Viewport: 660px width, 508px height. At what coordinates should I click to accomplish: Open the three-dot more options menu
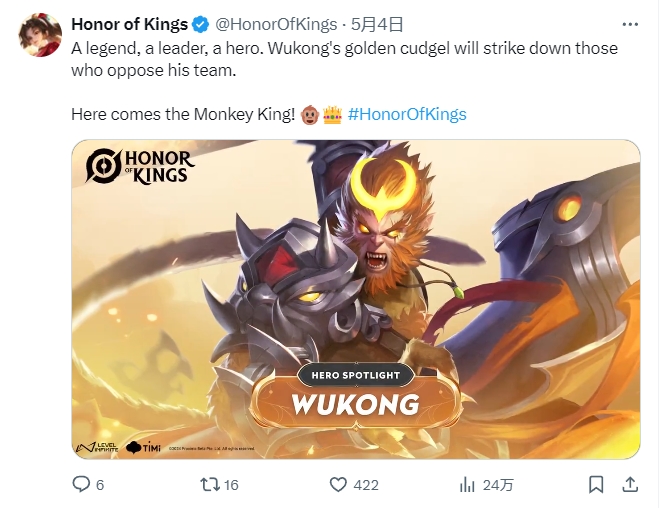(x=630, y=24)
